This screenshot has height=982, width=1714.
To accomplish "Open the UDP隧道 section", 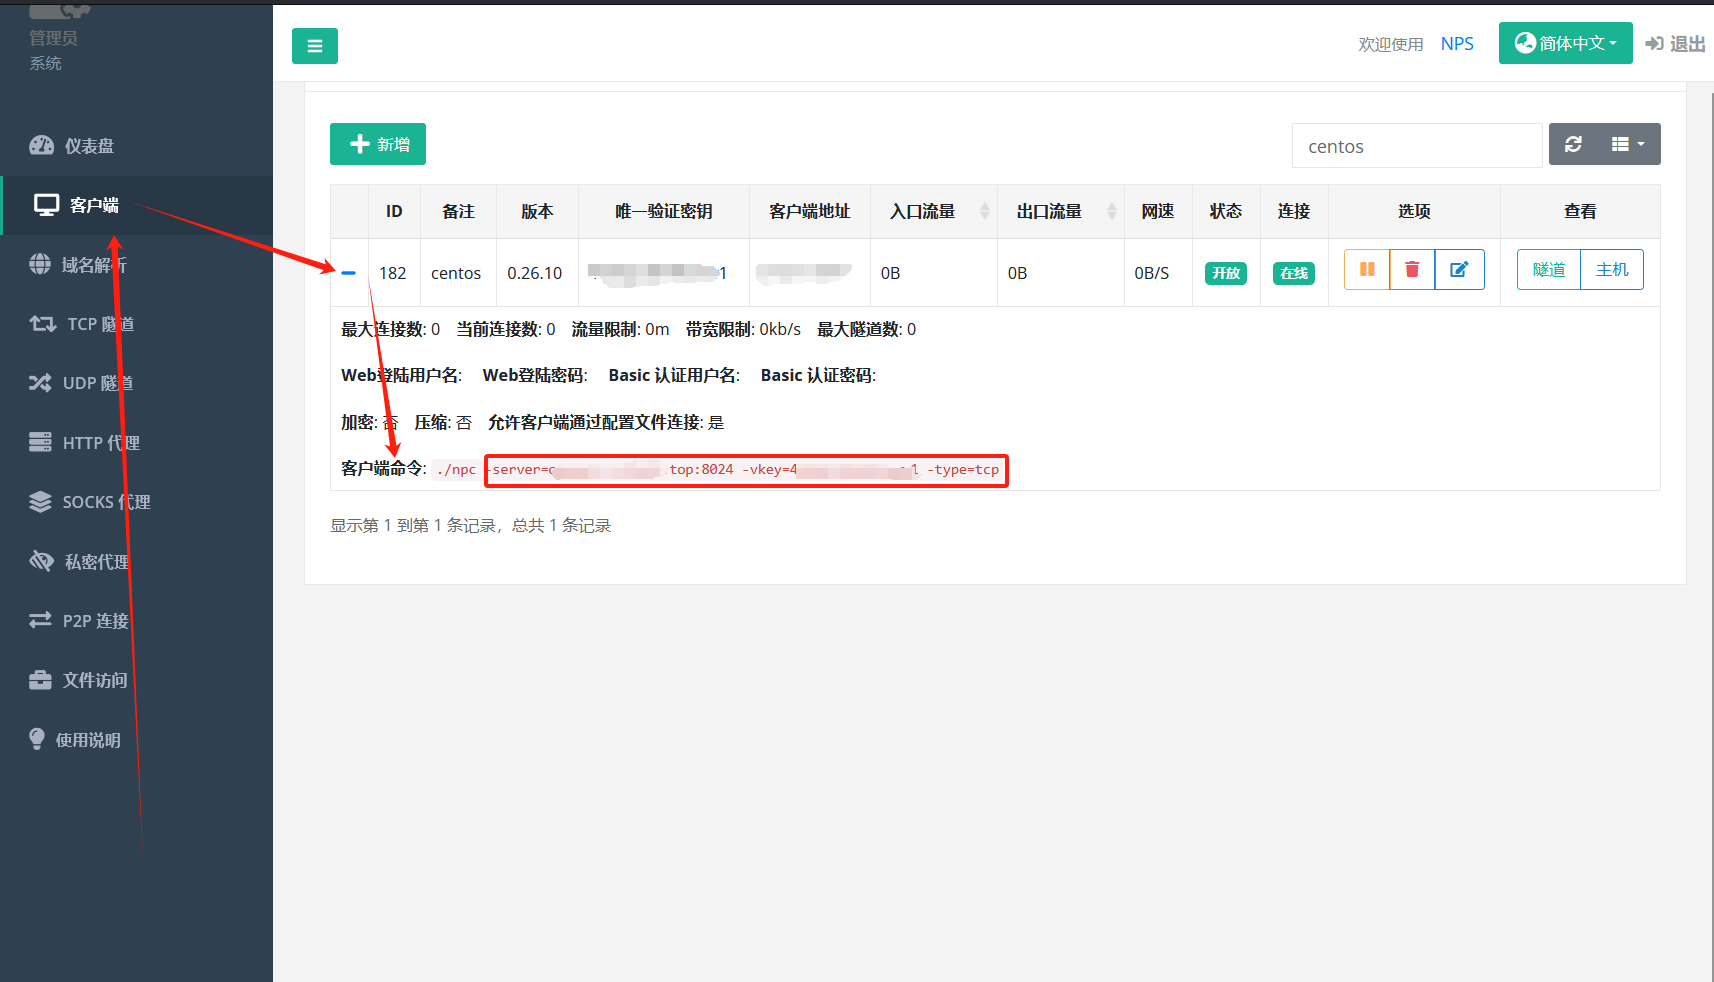I will (x=100, y=382).
